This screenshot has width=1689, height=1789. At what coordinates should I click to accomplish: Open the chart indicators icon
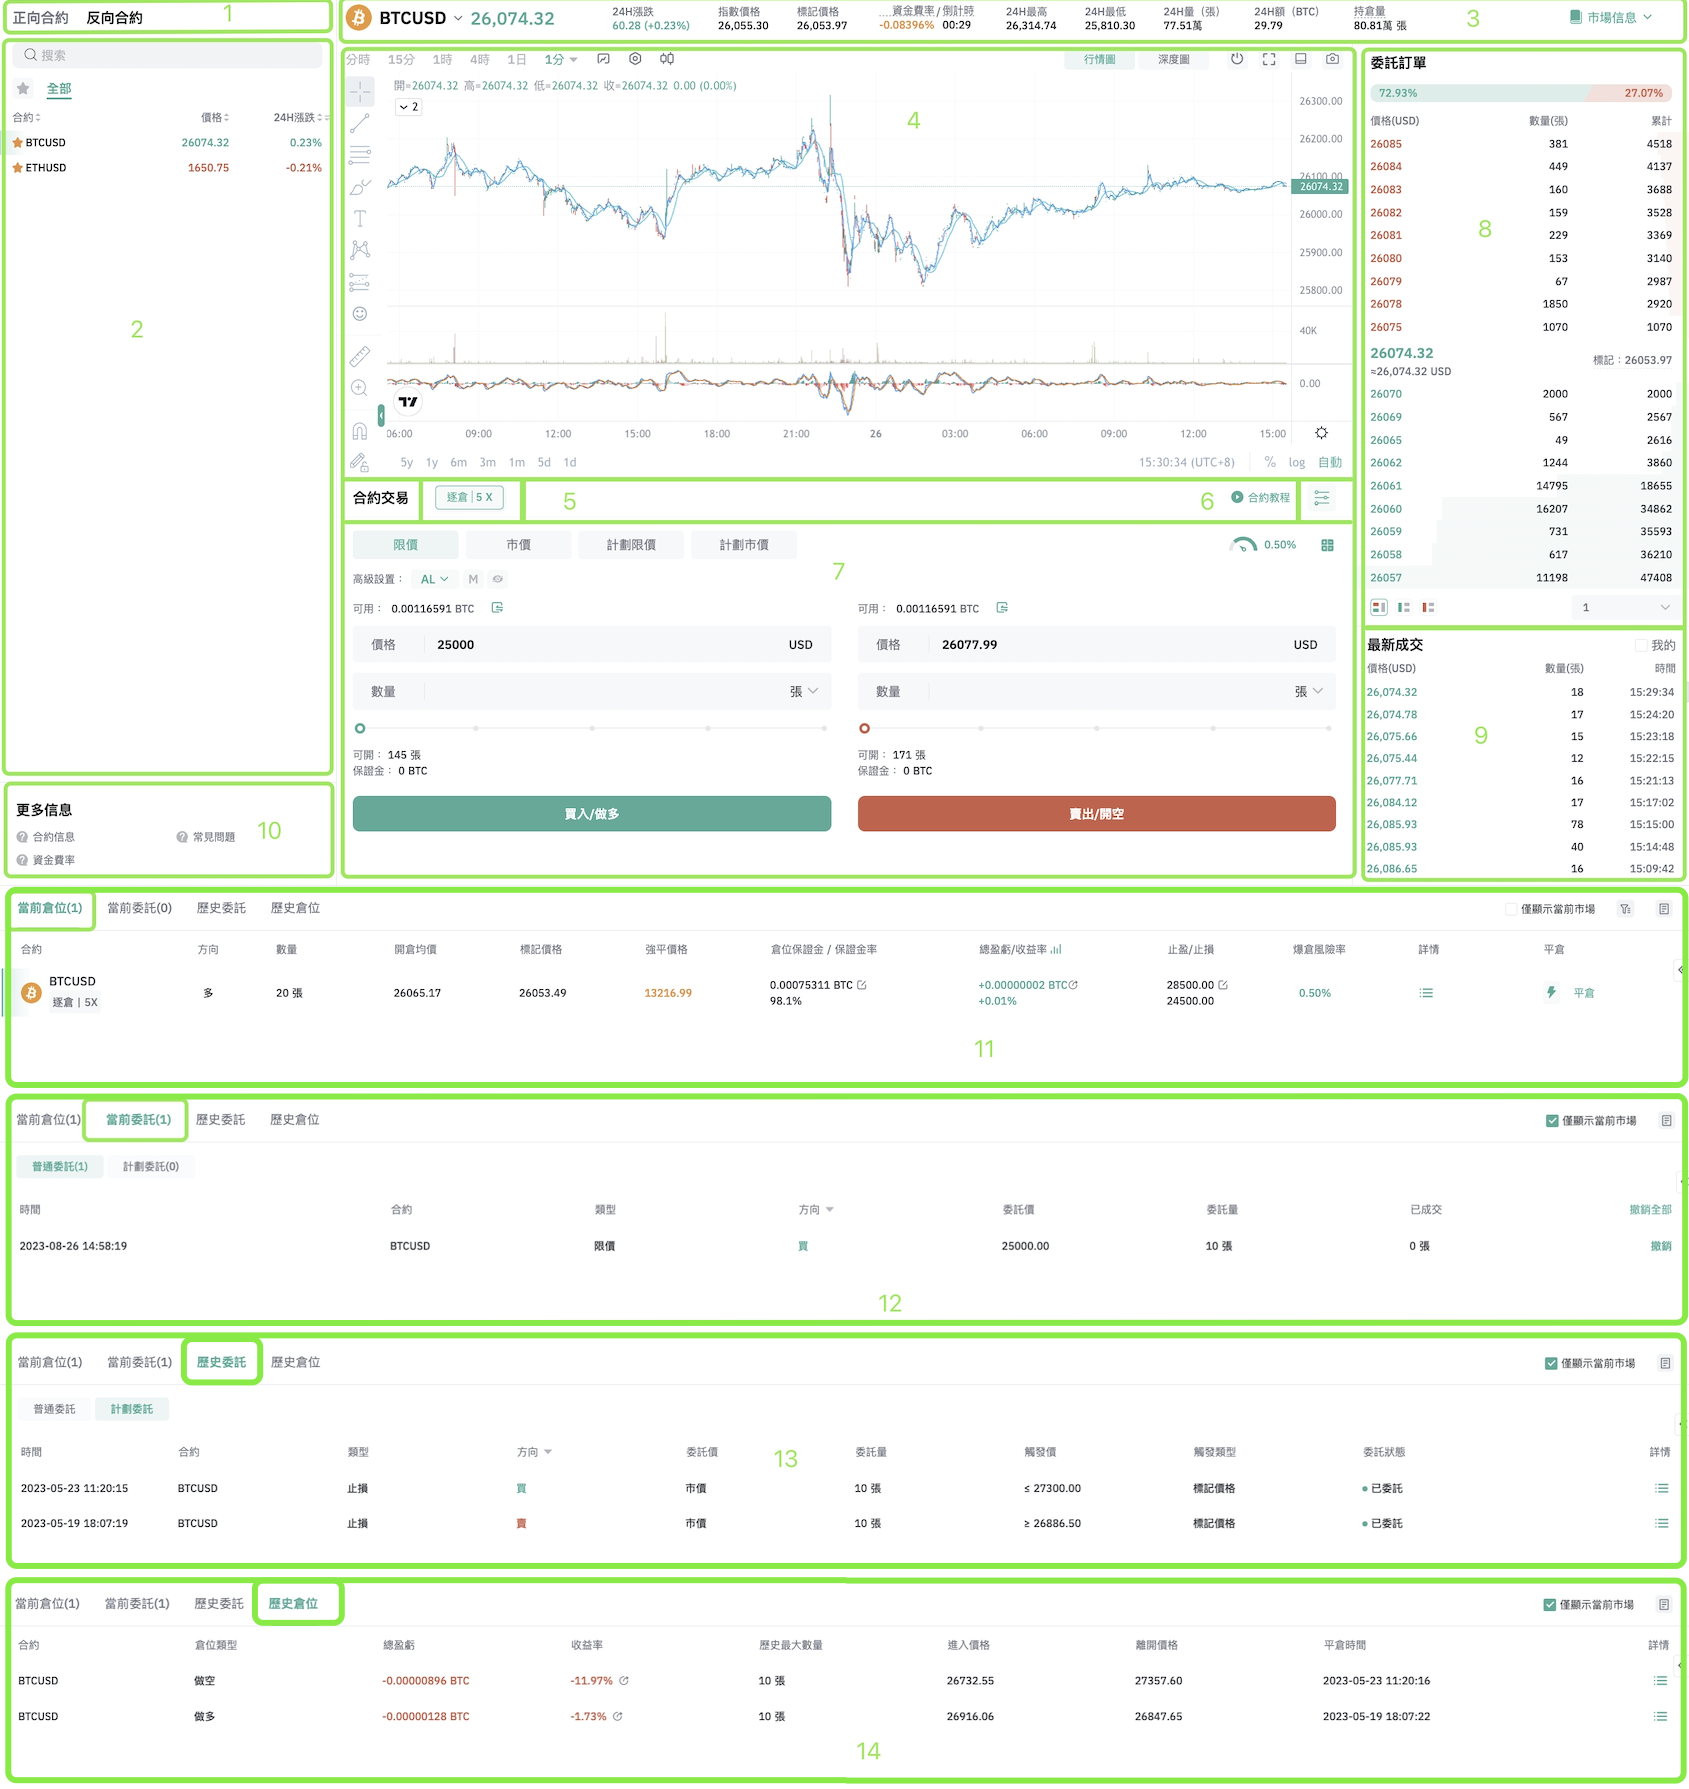pyautogui.click(x=603, y=59)
